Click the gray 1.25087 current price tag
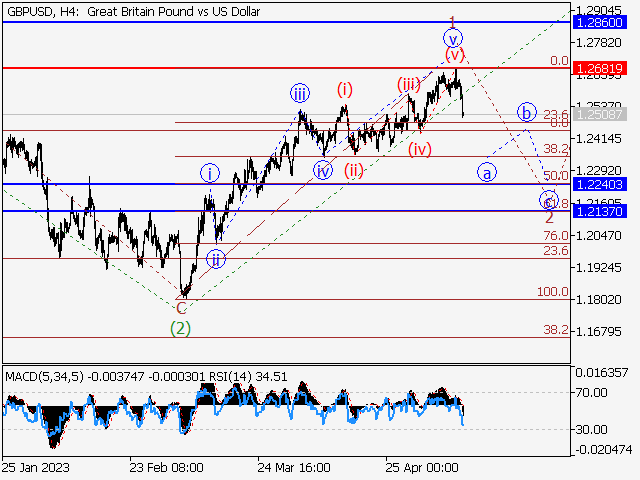This screenshot has width=640, height=480. (599, 114)
